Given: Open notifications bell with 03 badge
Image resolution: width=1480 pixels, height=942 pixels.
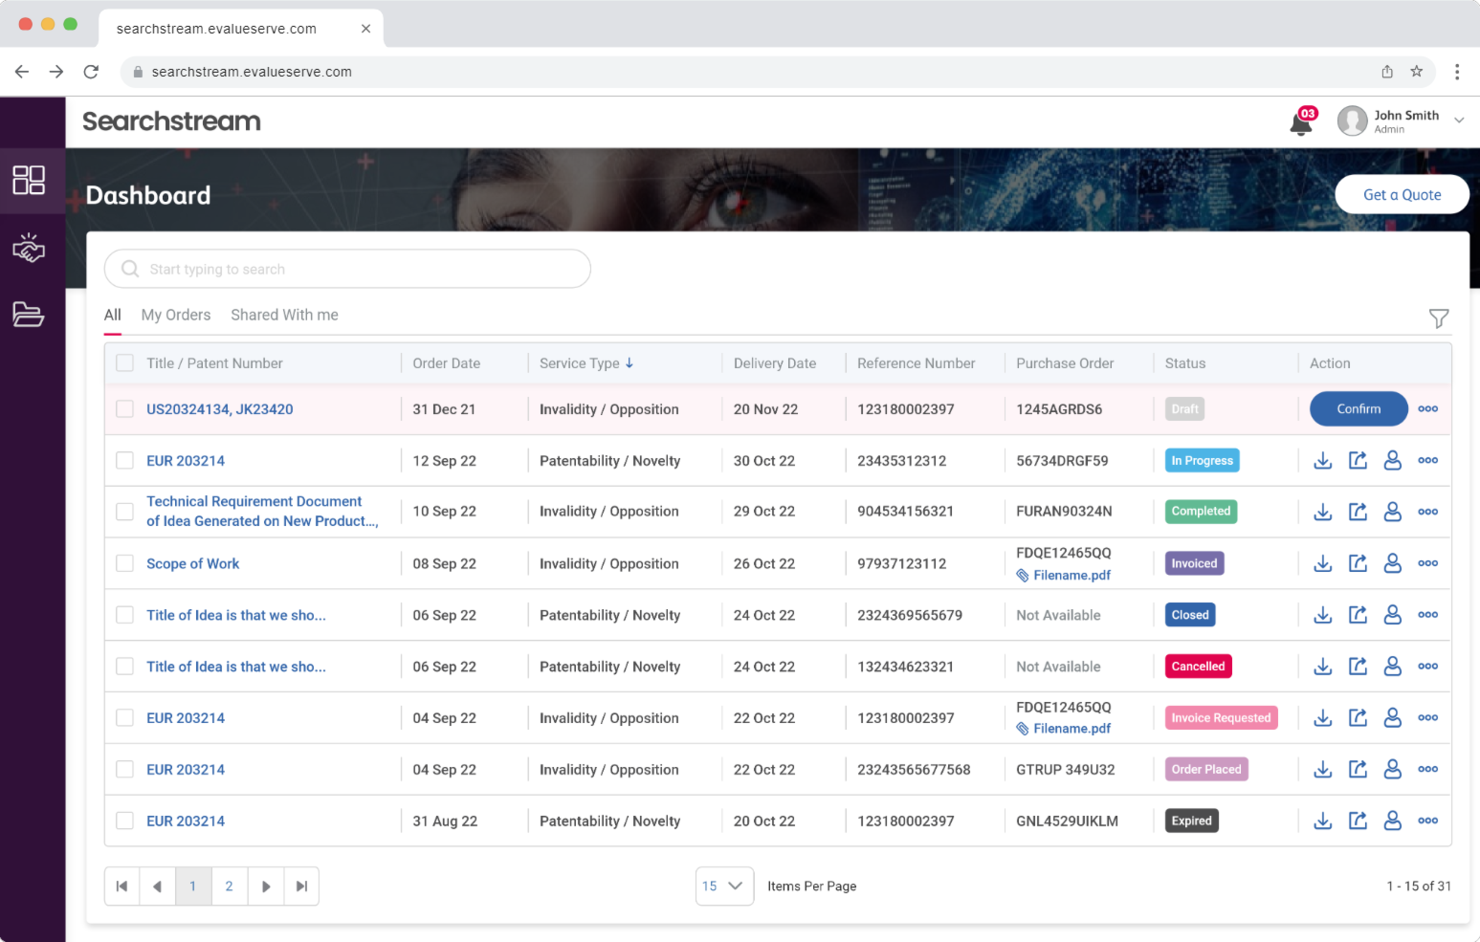Looking at the screenshot, I should pos(1302,122).
